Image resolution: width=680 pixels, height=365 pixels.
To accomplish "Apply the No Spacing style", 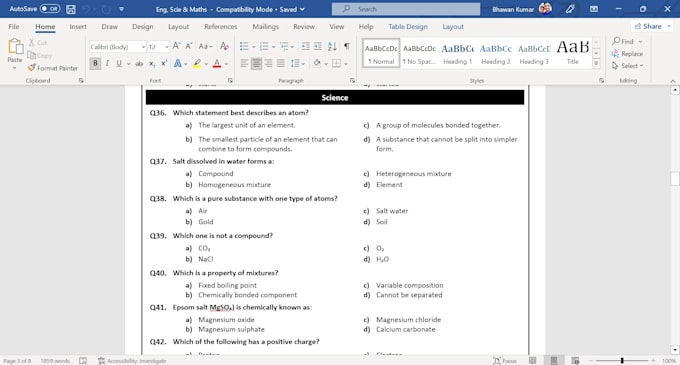I will pos(419,54).
